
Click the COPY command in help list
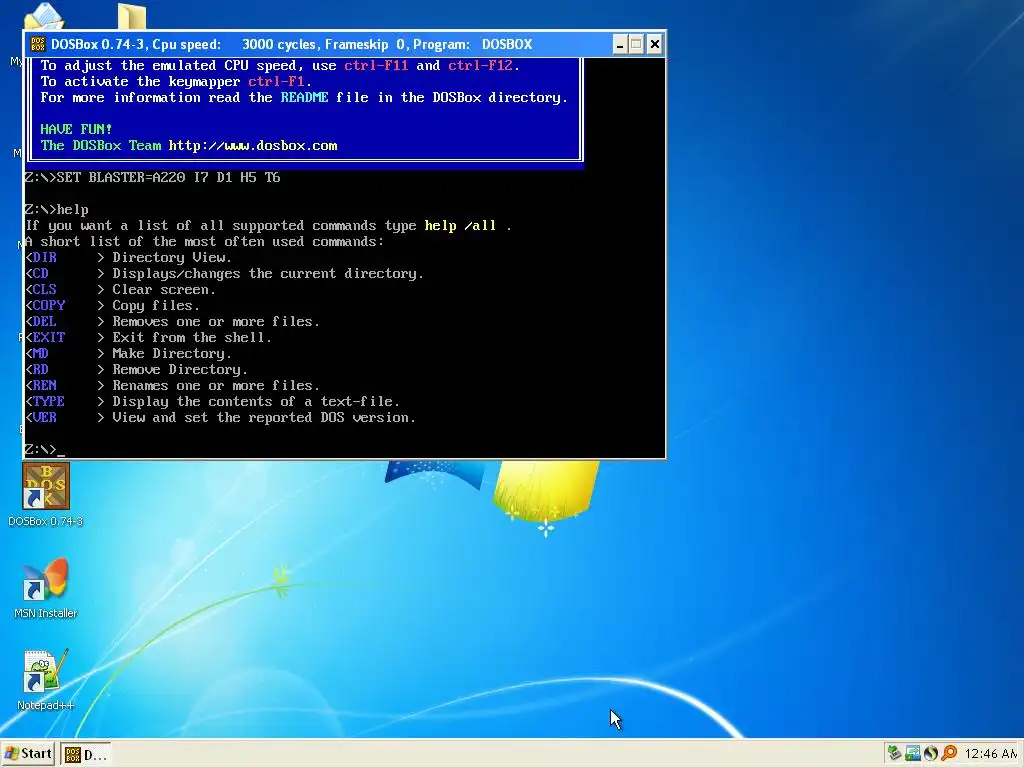pyautogui.click(x=48, y=306)
